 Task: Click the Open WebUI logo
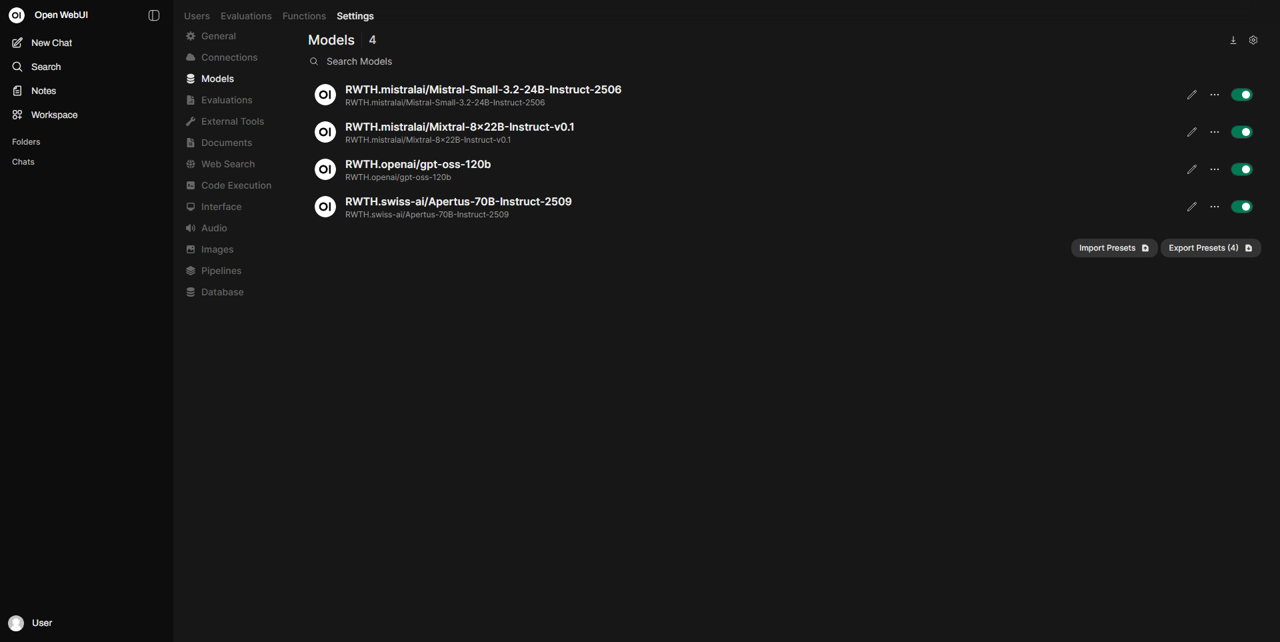pyautogui.click(x=16, y=16)
